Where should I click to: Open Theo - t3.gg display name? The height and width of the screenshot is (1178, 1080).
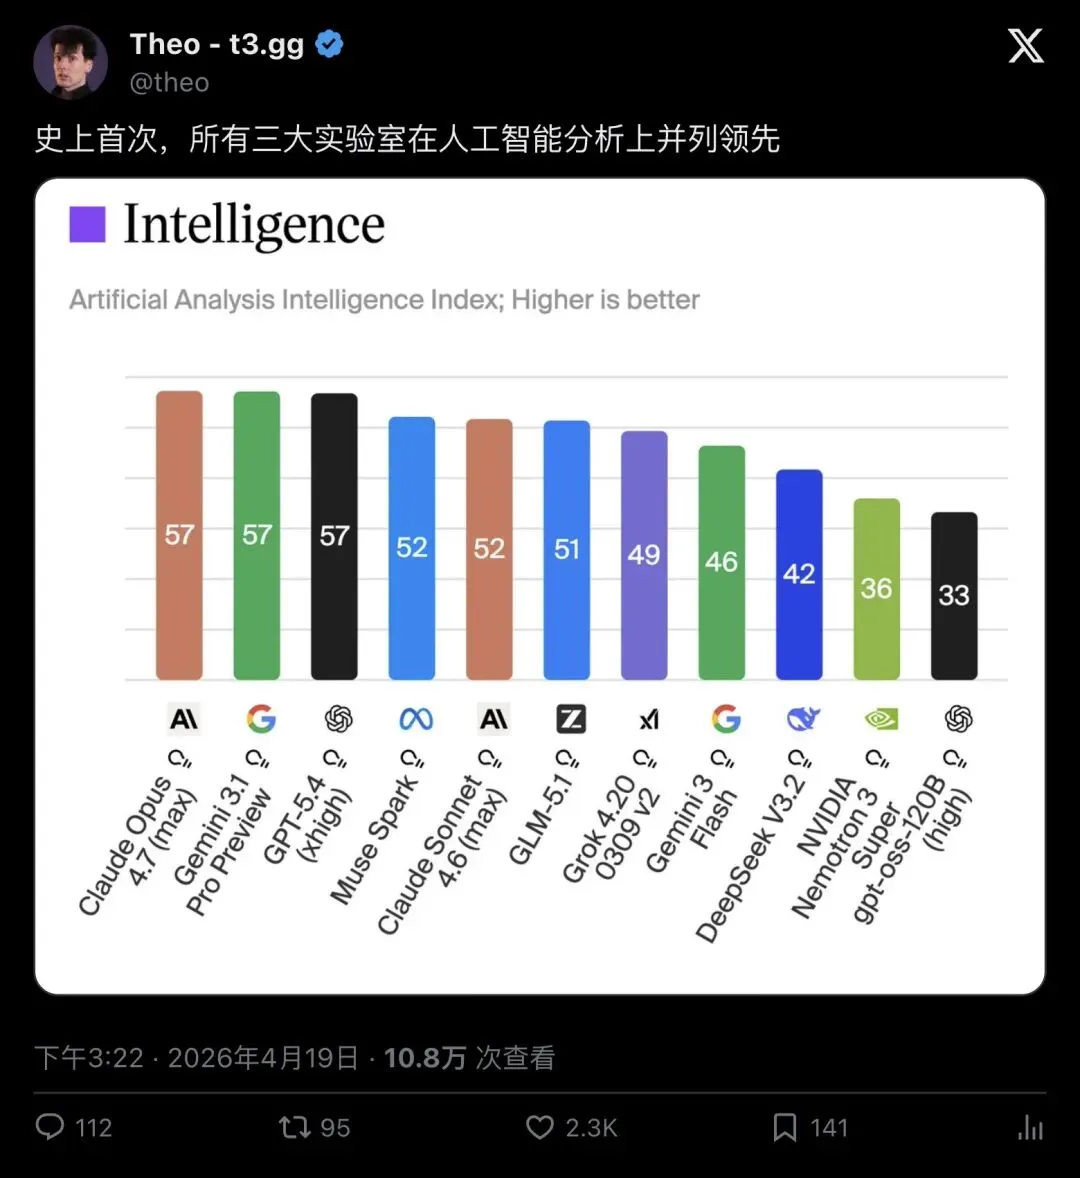pyautogui.click(x=217, y=44)
